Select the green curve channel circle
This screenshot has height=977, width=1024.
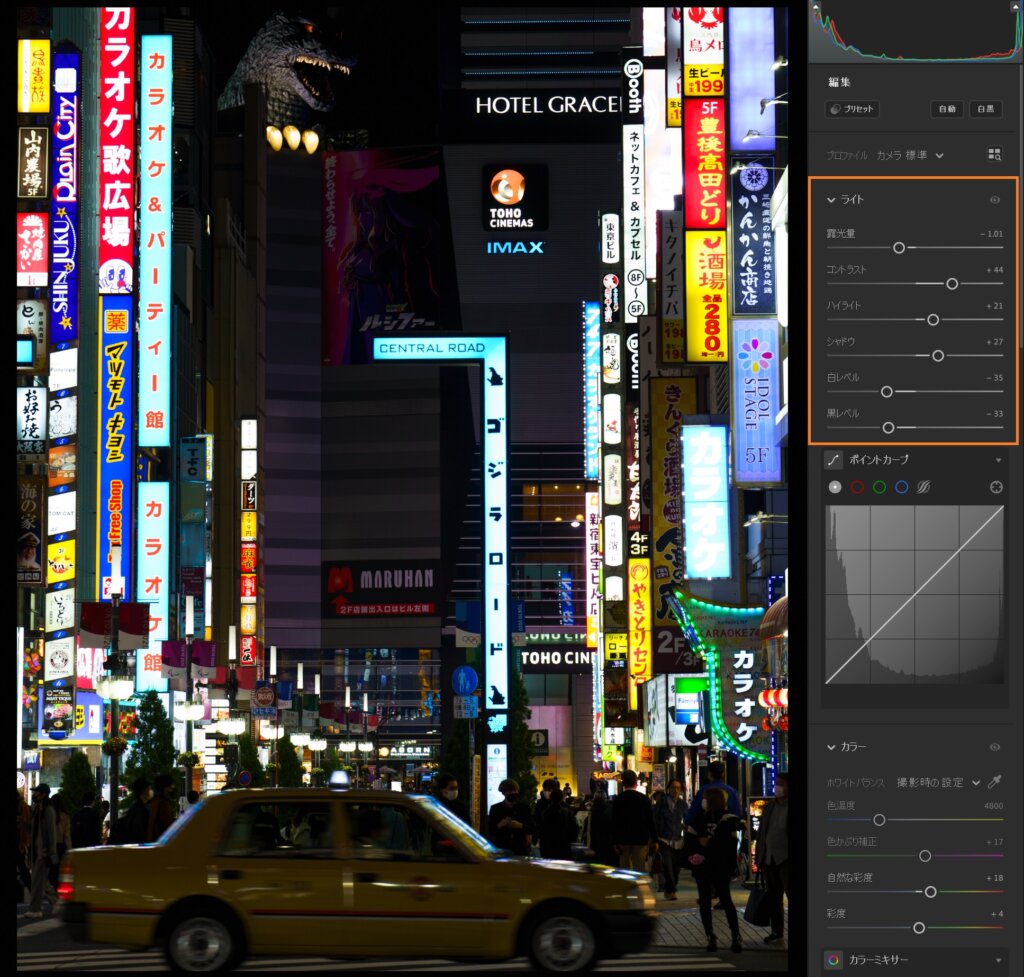[880, 487]
